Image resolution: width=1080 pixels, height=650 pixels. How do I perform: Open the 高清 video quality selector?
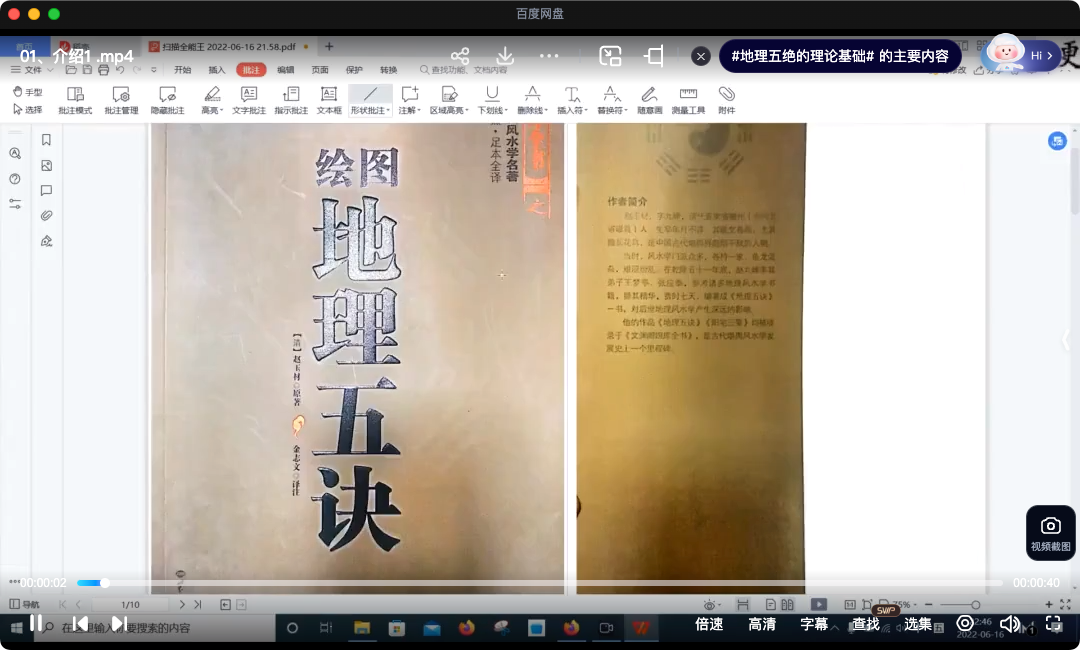click(762, 624)
